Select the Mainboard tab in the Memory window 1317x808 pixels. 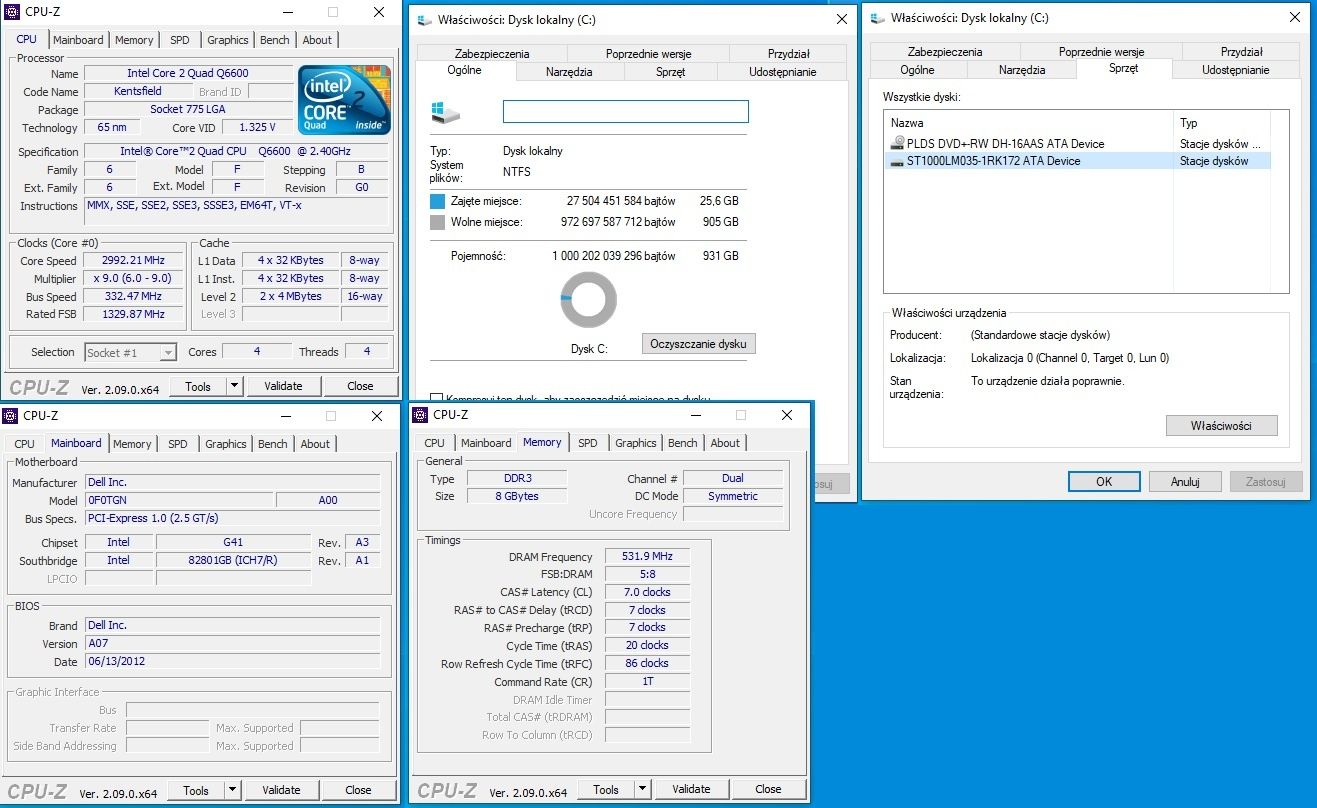[x=486, y=443]
